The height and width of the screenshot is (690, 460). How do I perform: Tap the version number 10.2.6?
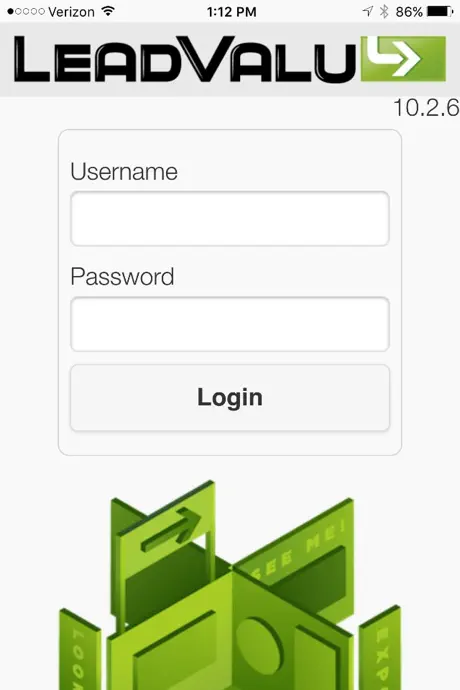point(426,108)
